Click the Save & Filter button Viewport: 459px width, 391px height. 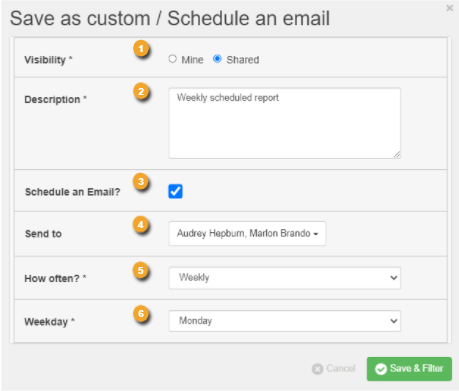click(x=409, y=369)
